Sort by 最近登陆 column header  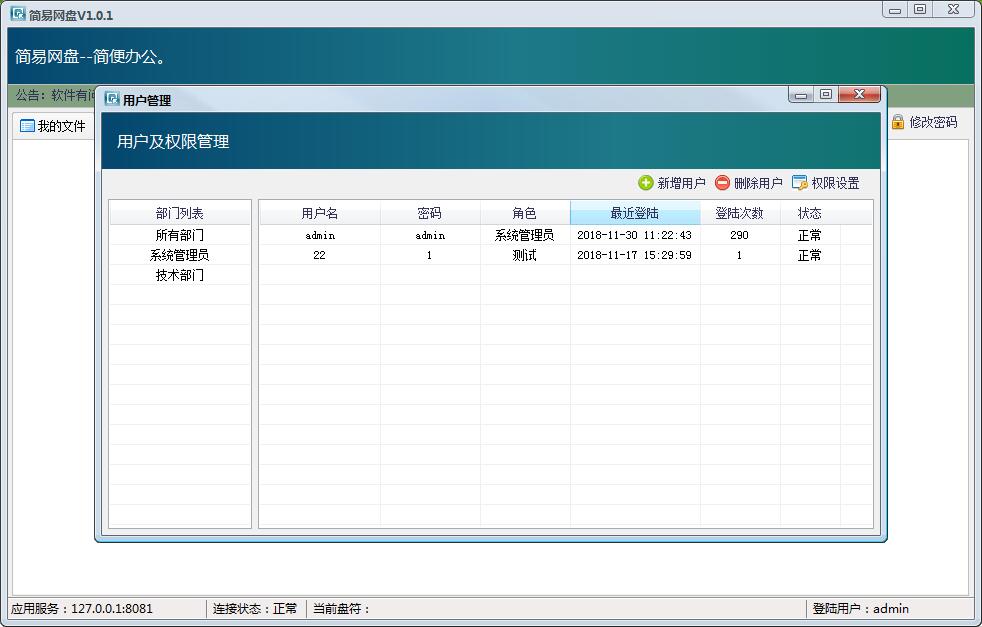point(634,213)
